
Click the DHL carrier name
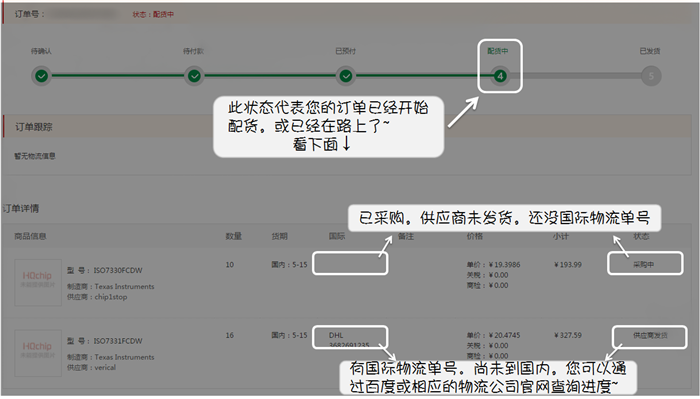[x=336, y=335]
